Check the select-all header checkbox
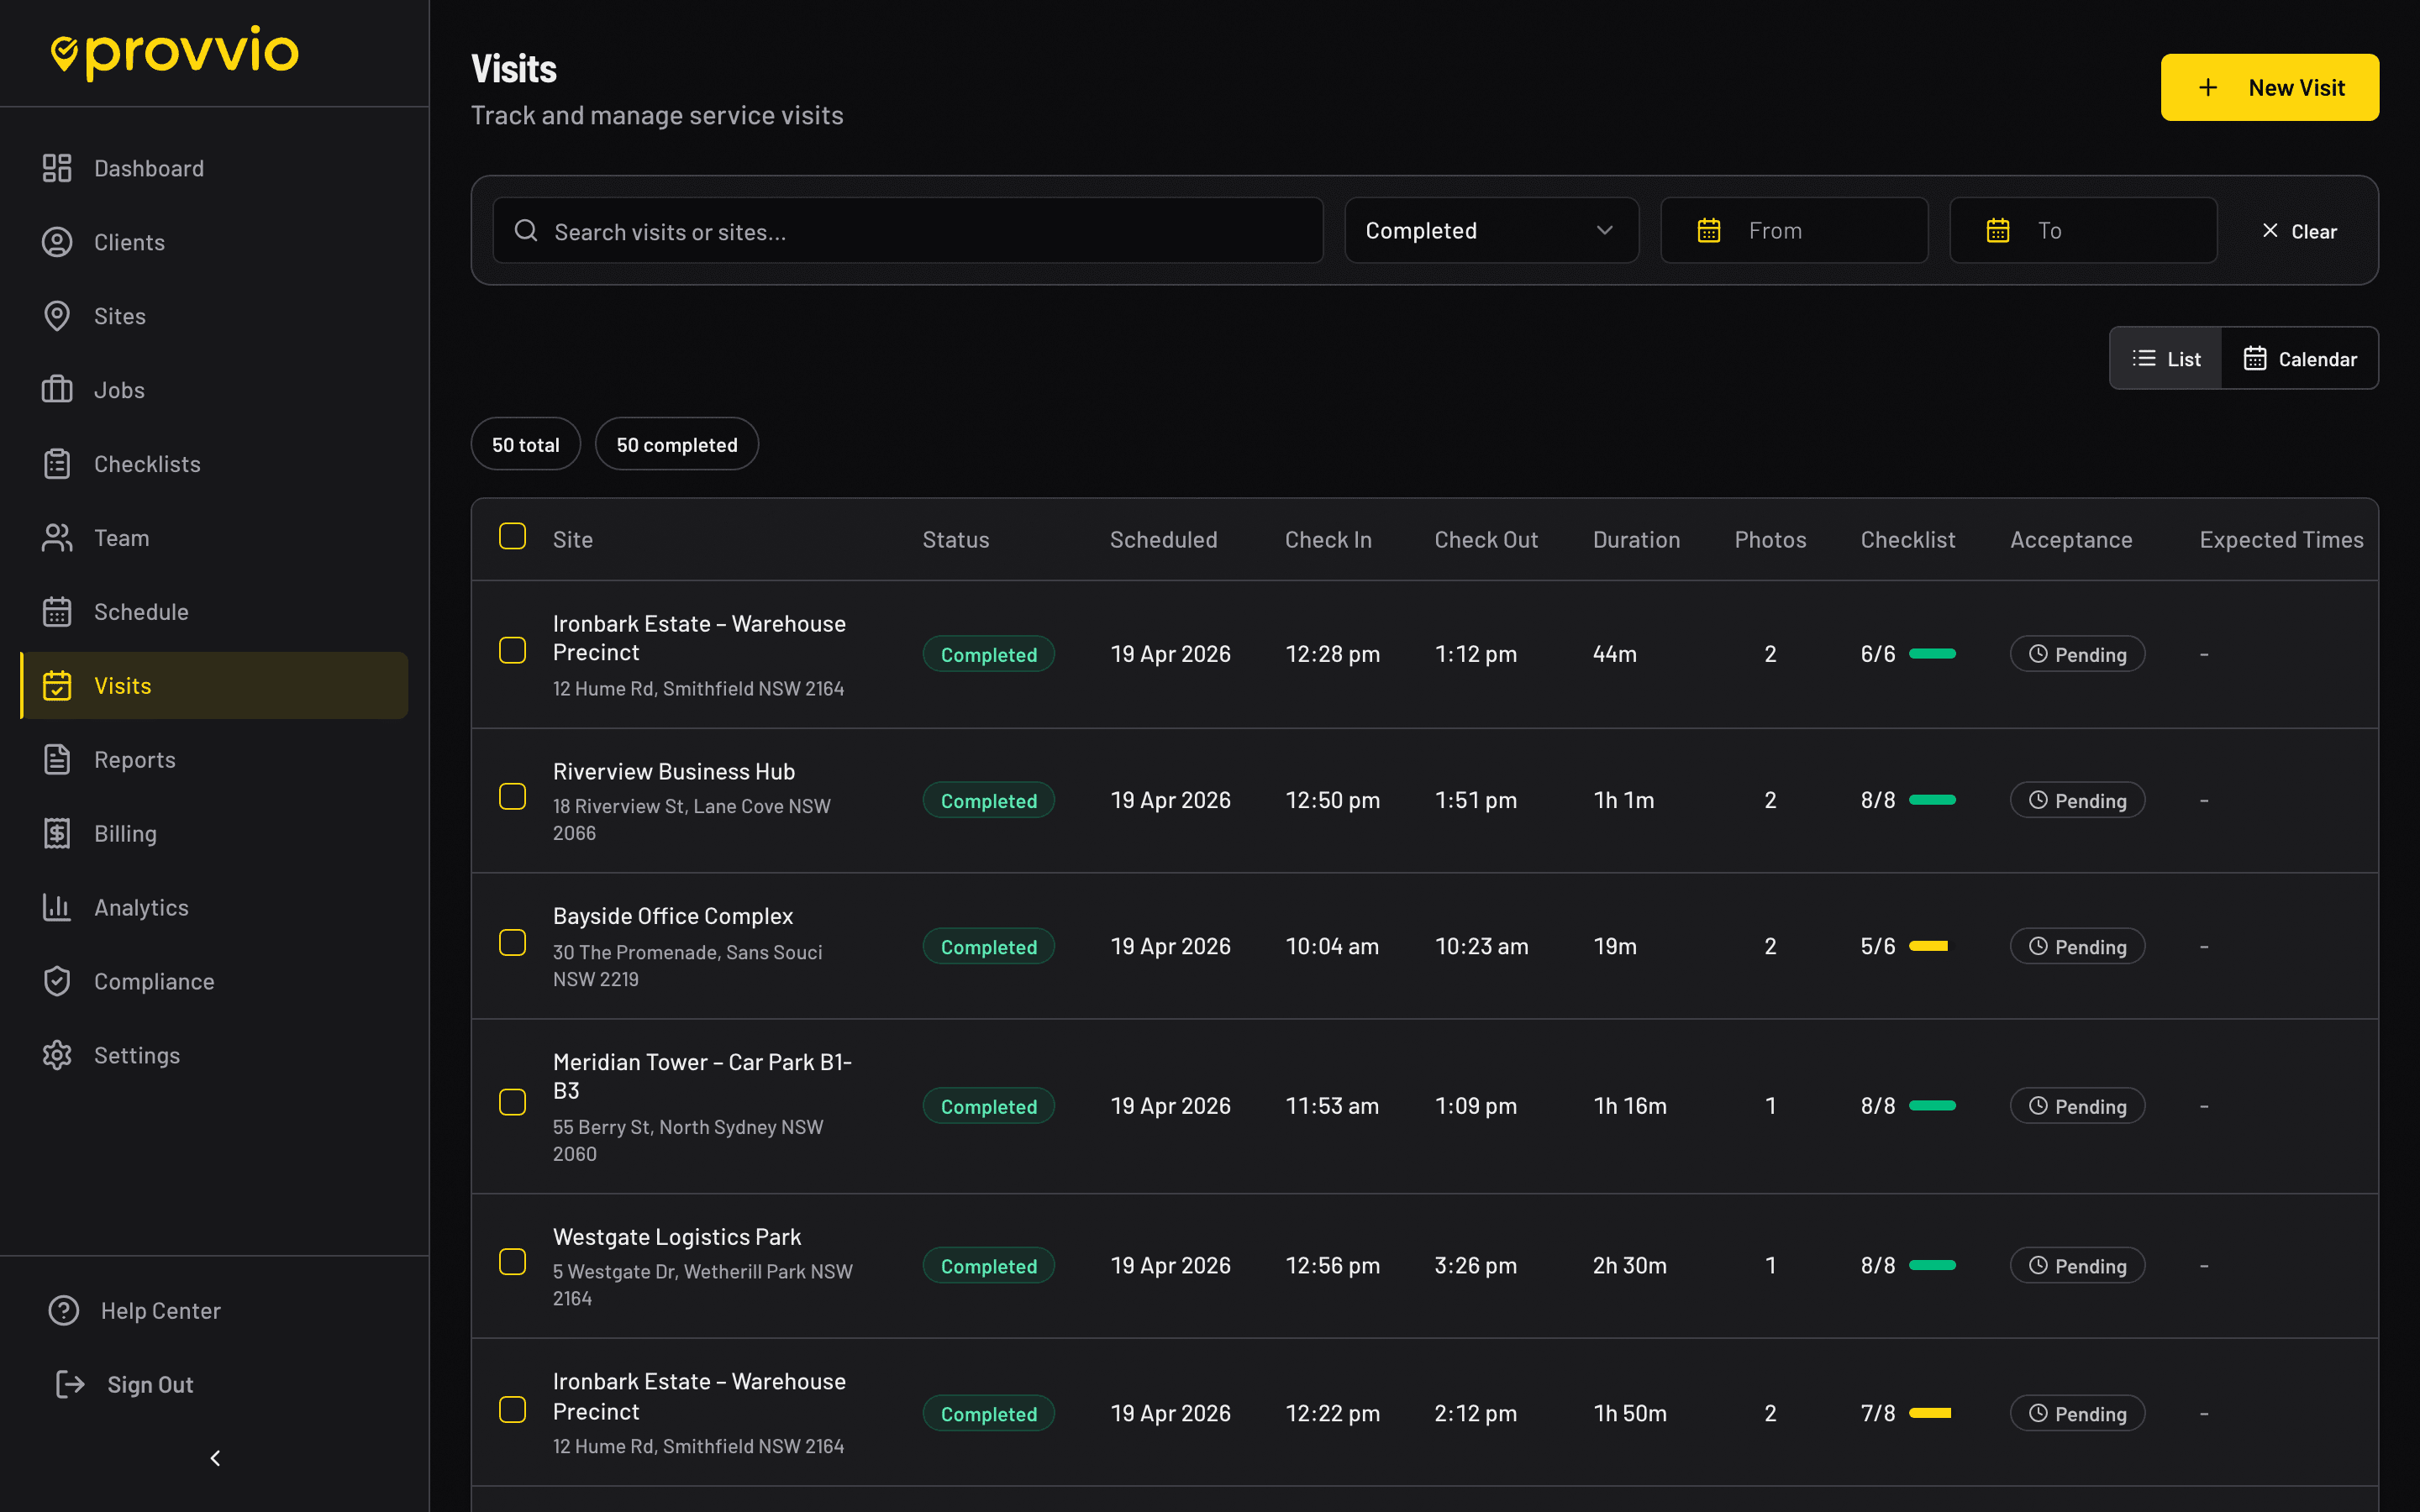The height and width of the screenshot is (1512, 2420). (512, 537)
